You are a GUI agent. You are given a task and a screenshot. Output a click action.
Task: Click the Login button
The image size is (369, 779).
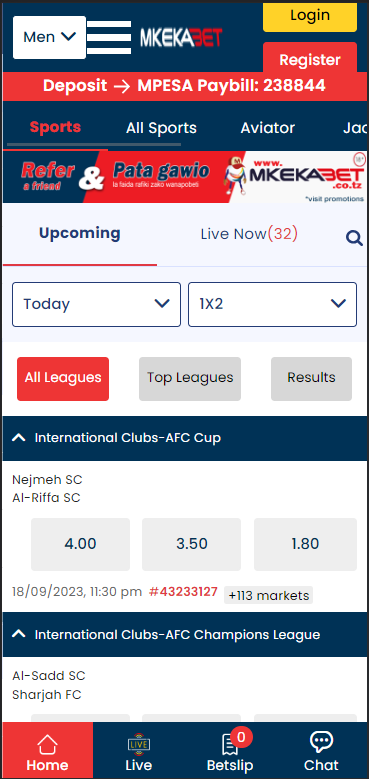pos(310,16)
